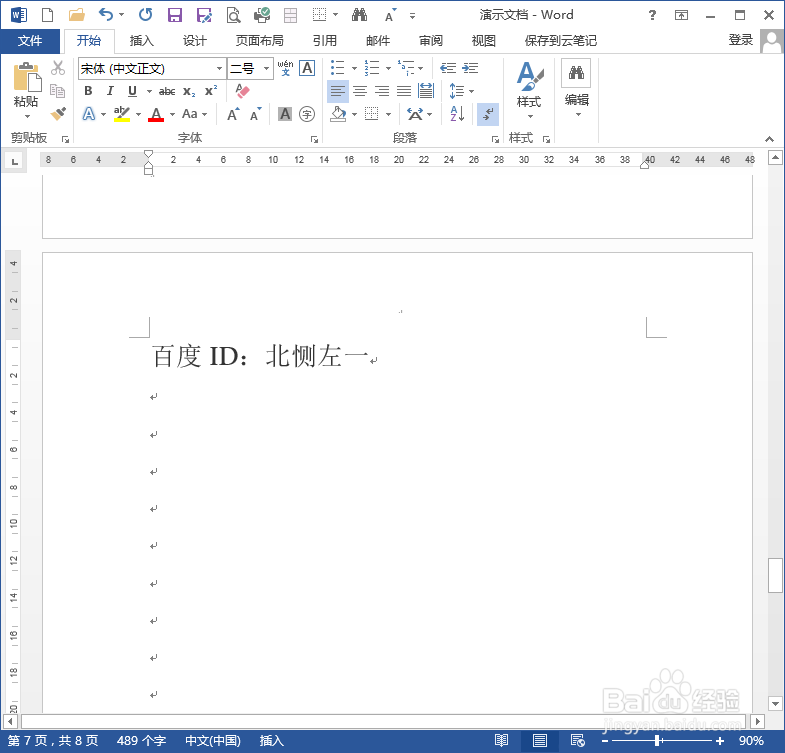
Task: Apply Character Border icon
Action: pos(307,68)
